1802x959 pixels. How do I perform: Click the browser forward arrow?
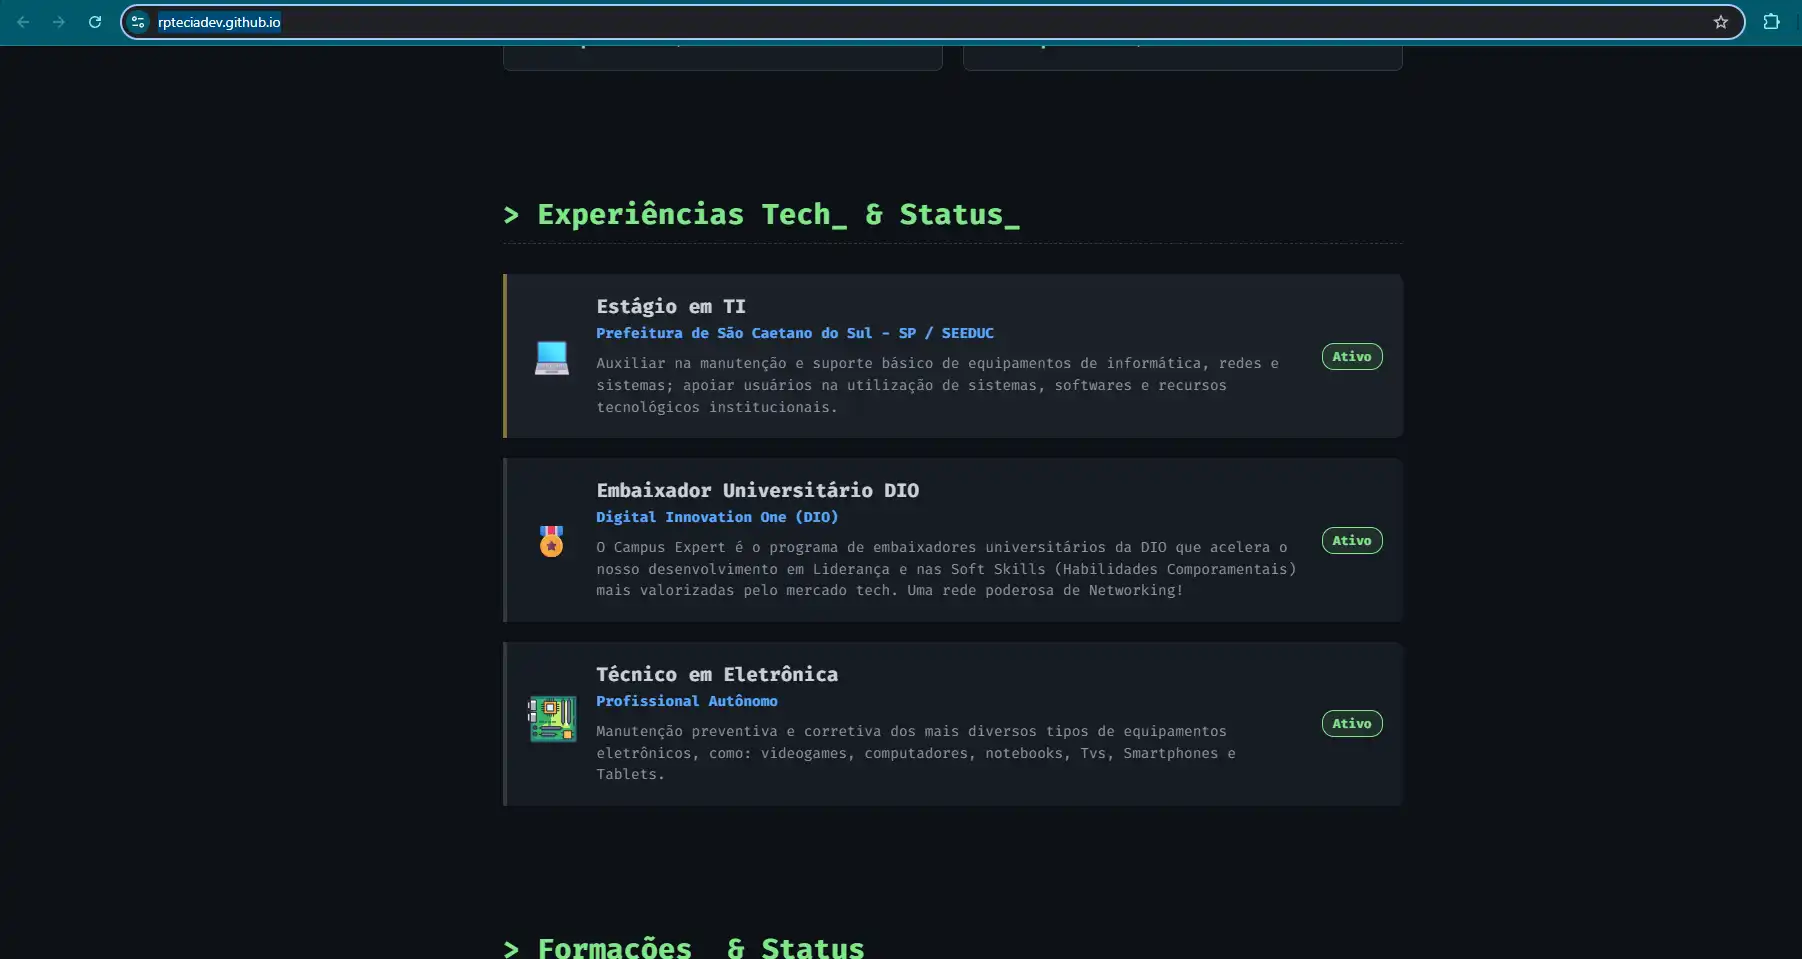(59, 22)
